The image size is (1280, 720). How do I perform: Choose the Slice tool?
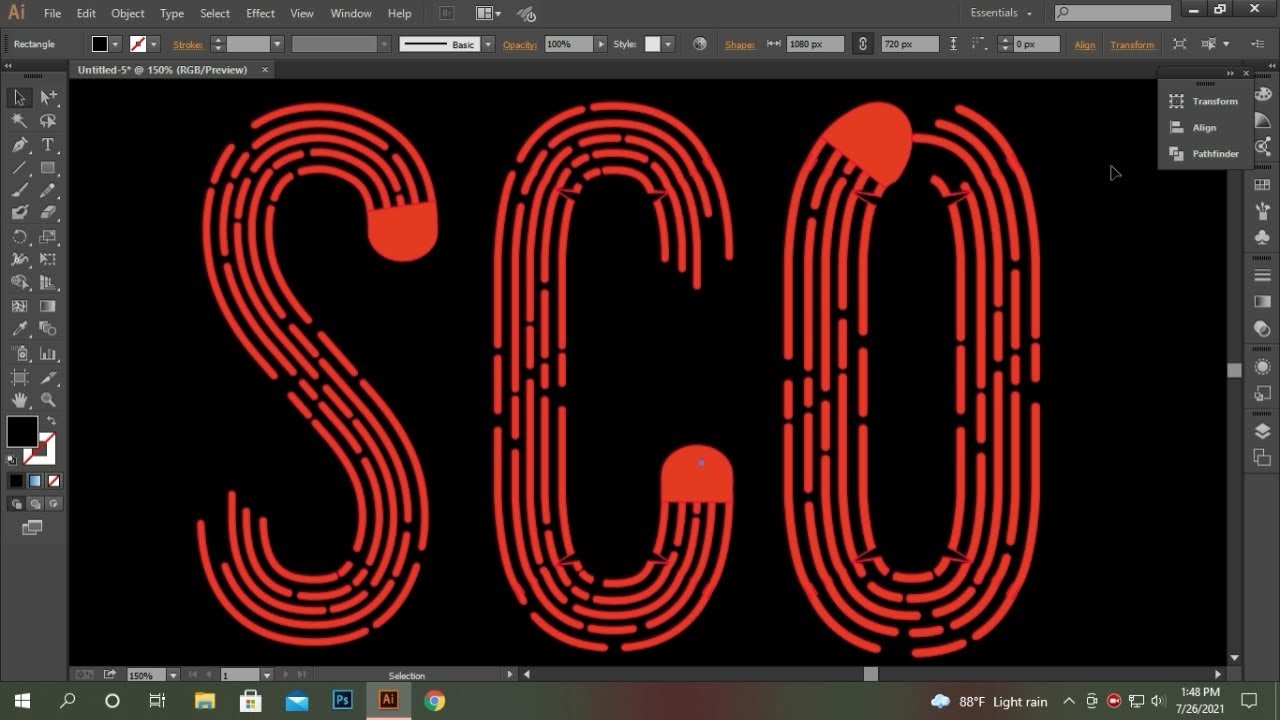pos(48,377)
